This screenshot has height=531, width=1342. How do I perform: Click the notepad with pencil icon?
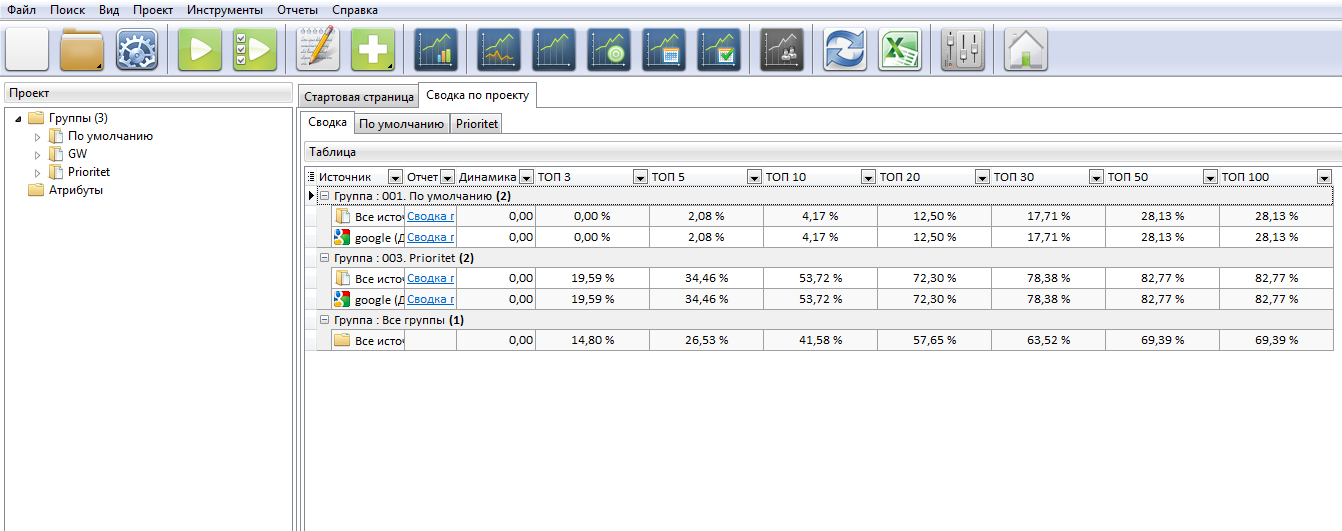pos(318,49)
